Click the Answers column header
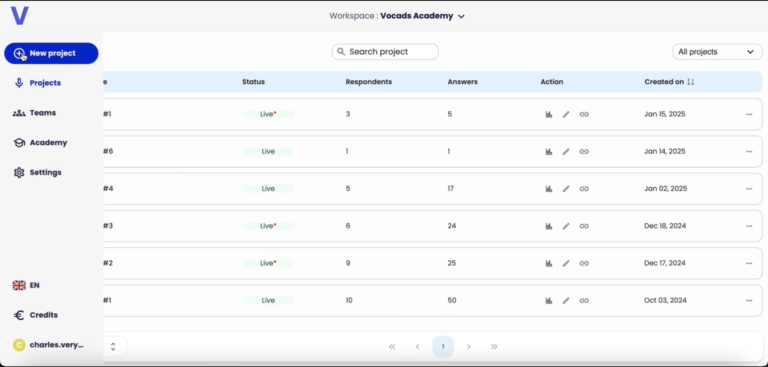 [462, 82]
